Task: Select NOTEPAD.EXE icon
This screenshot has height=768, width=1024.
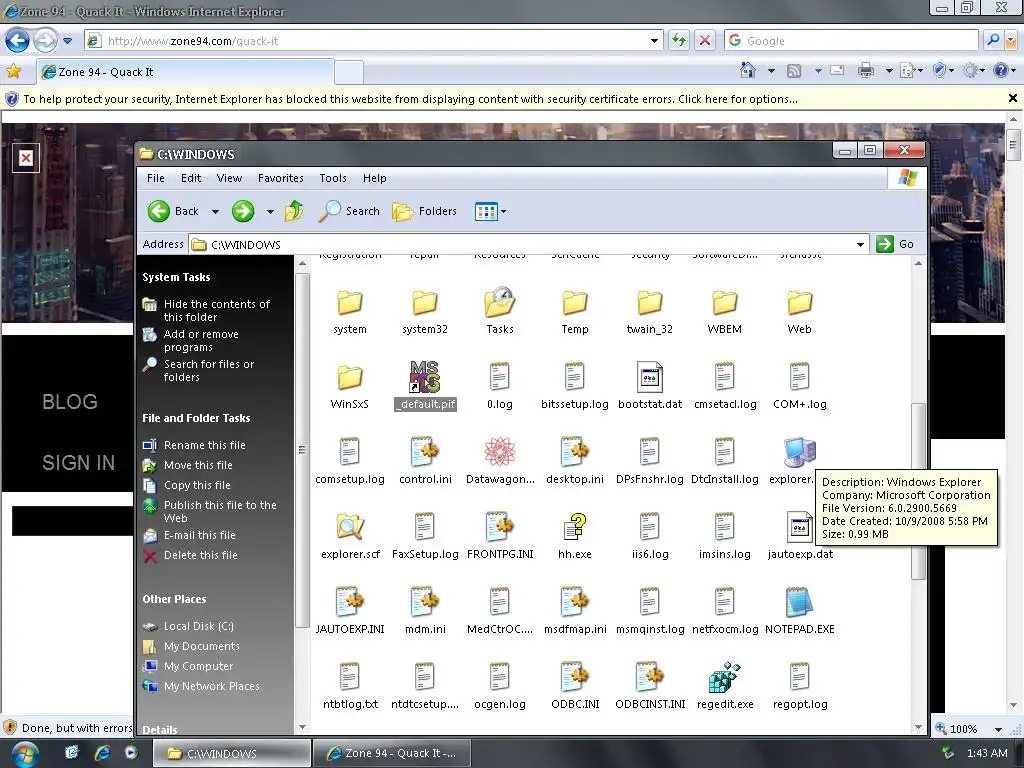Action: (799, 601)
